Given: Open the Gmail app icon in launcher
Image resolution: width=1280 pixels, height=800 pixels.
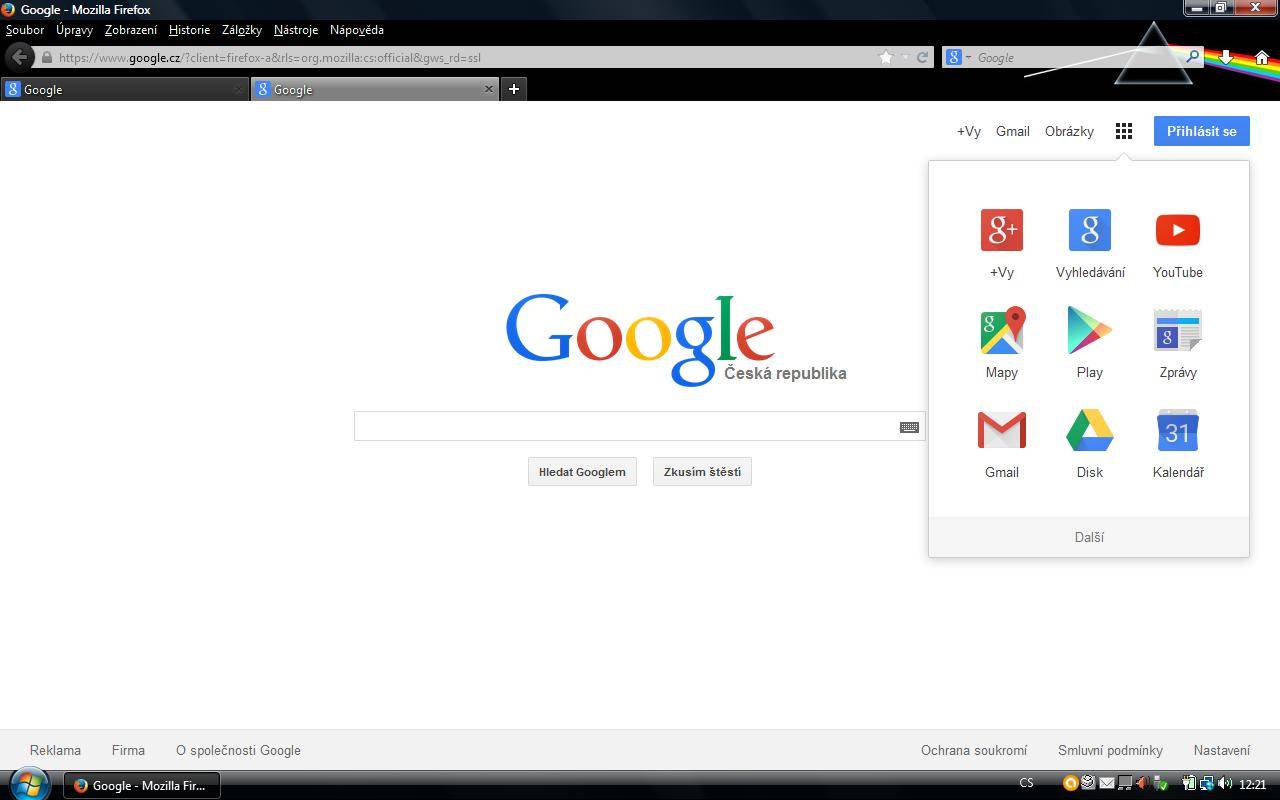Looking at the screenshot, I should point(1002,430).
